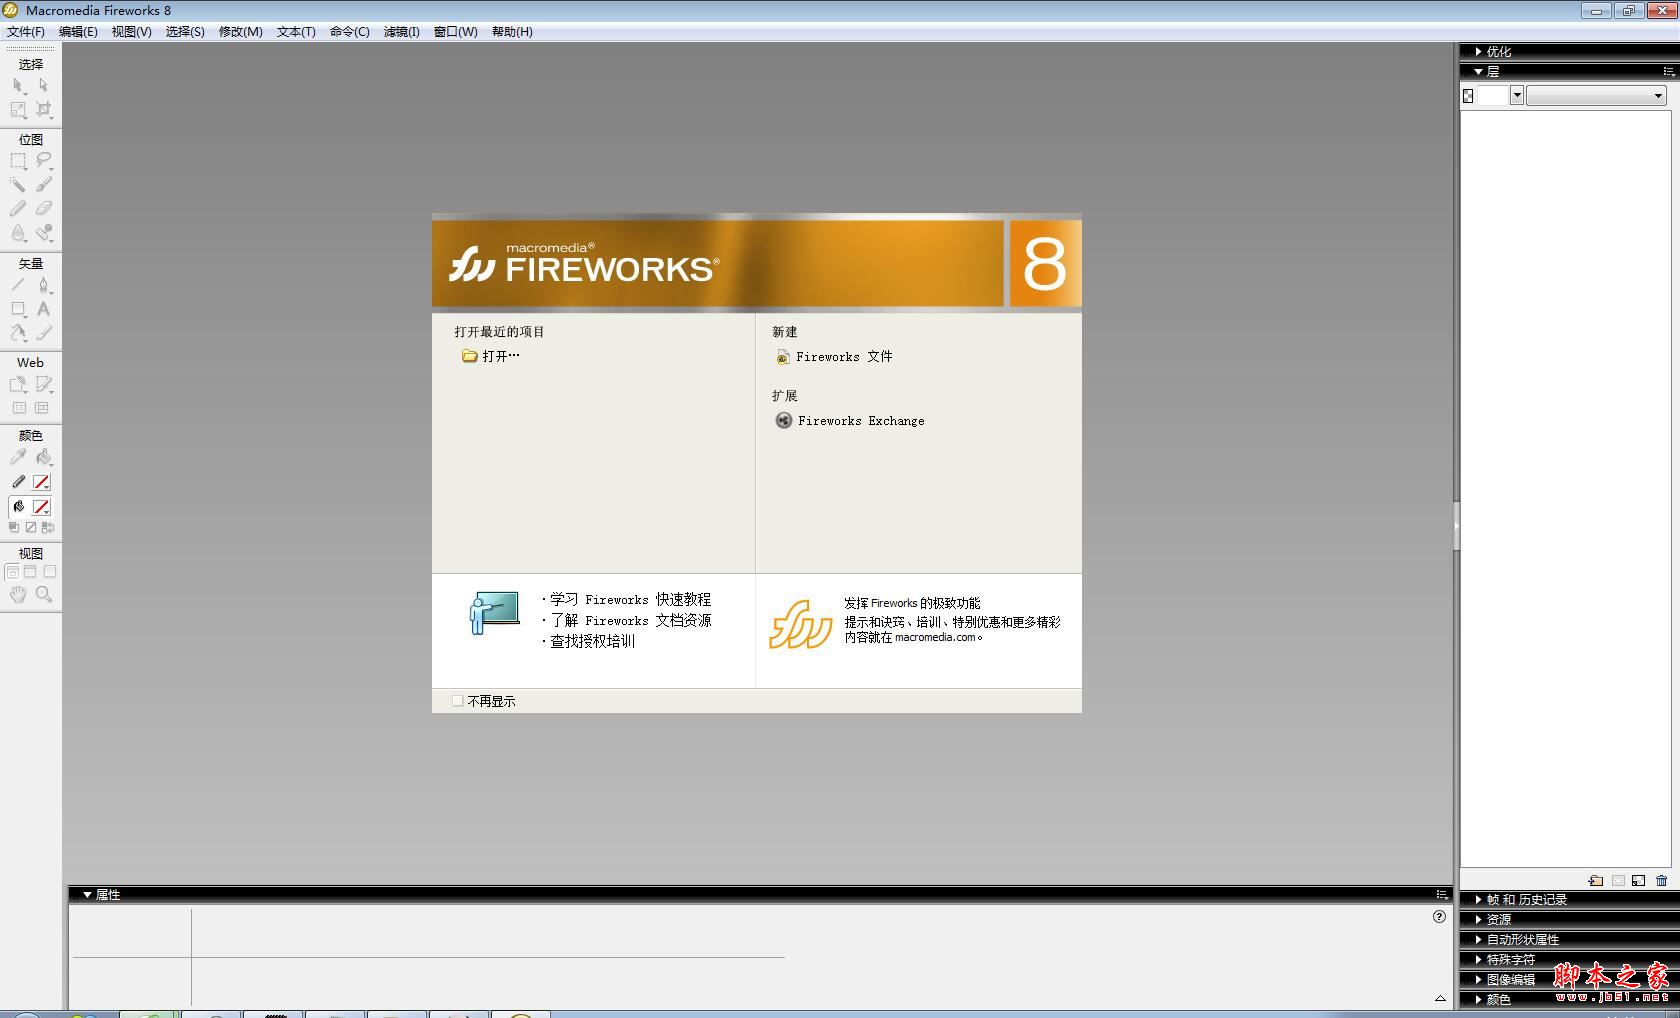Click the fill color swatch
Screen dimensions: 1680x1018
coord(41,508)
